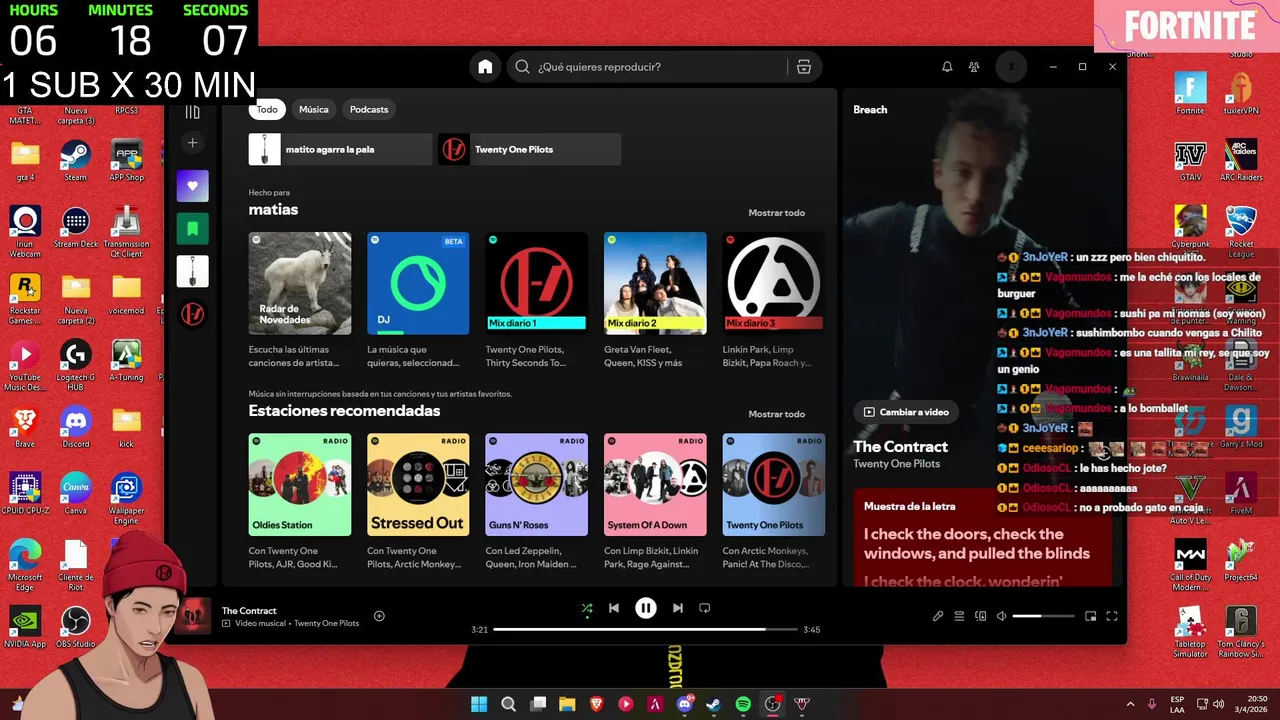The height and width of the screenshot is (720, 1280).
Task: Click Mostrar todo beside Estaciones recomendadas
Action: (776, 414)
